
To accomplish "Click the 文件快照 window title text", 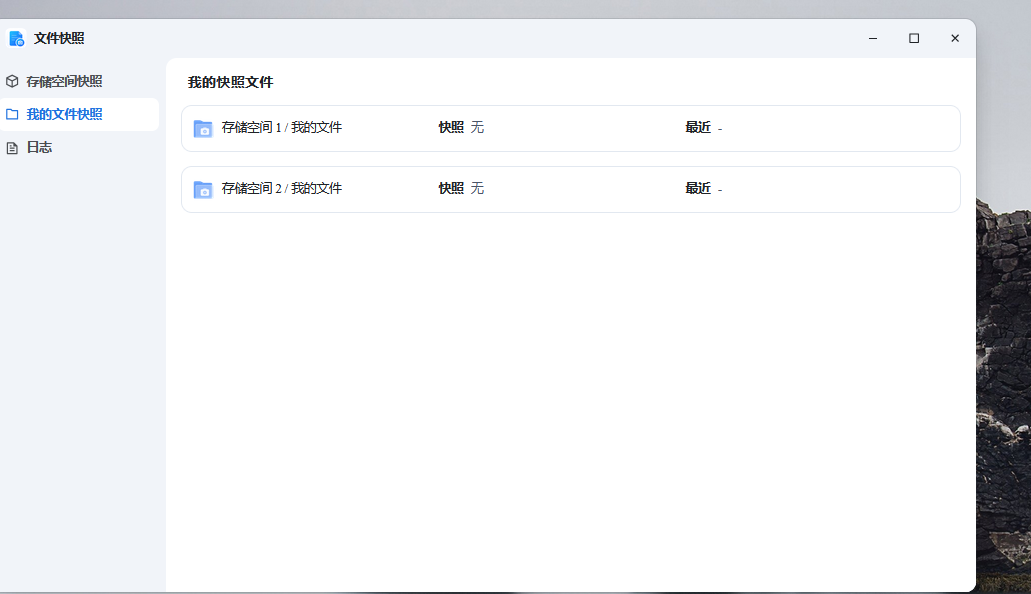I will click(59, 38).
